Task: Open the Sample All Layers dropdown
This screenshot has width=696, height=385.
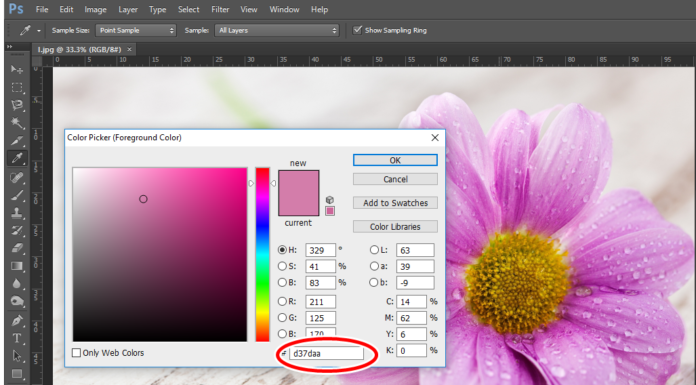Action: tap(277, 30)
